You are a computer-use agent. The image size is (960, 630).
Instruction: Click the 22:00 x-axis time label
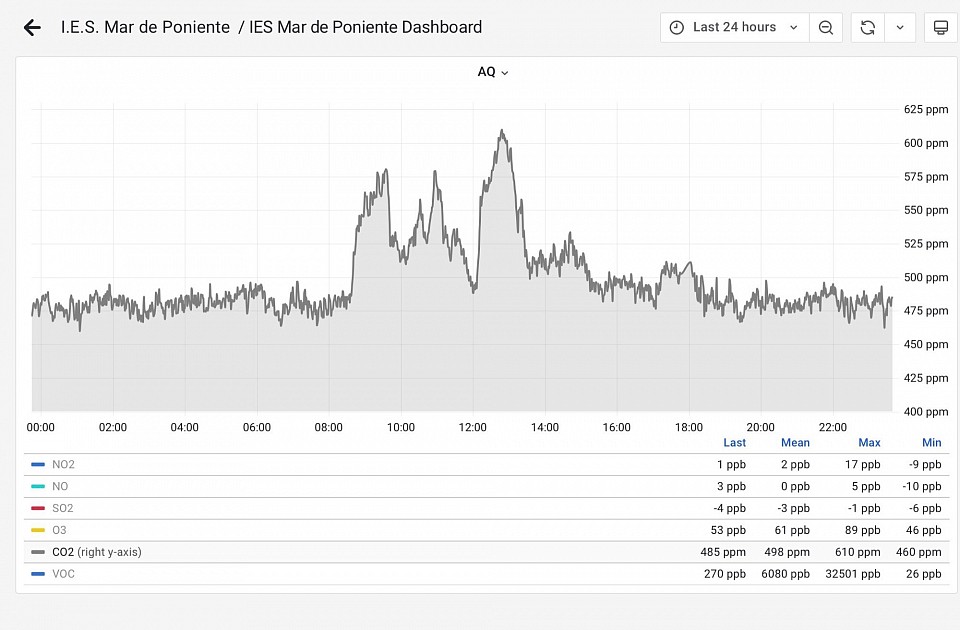tap(833, 427)
